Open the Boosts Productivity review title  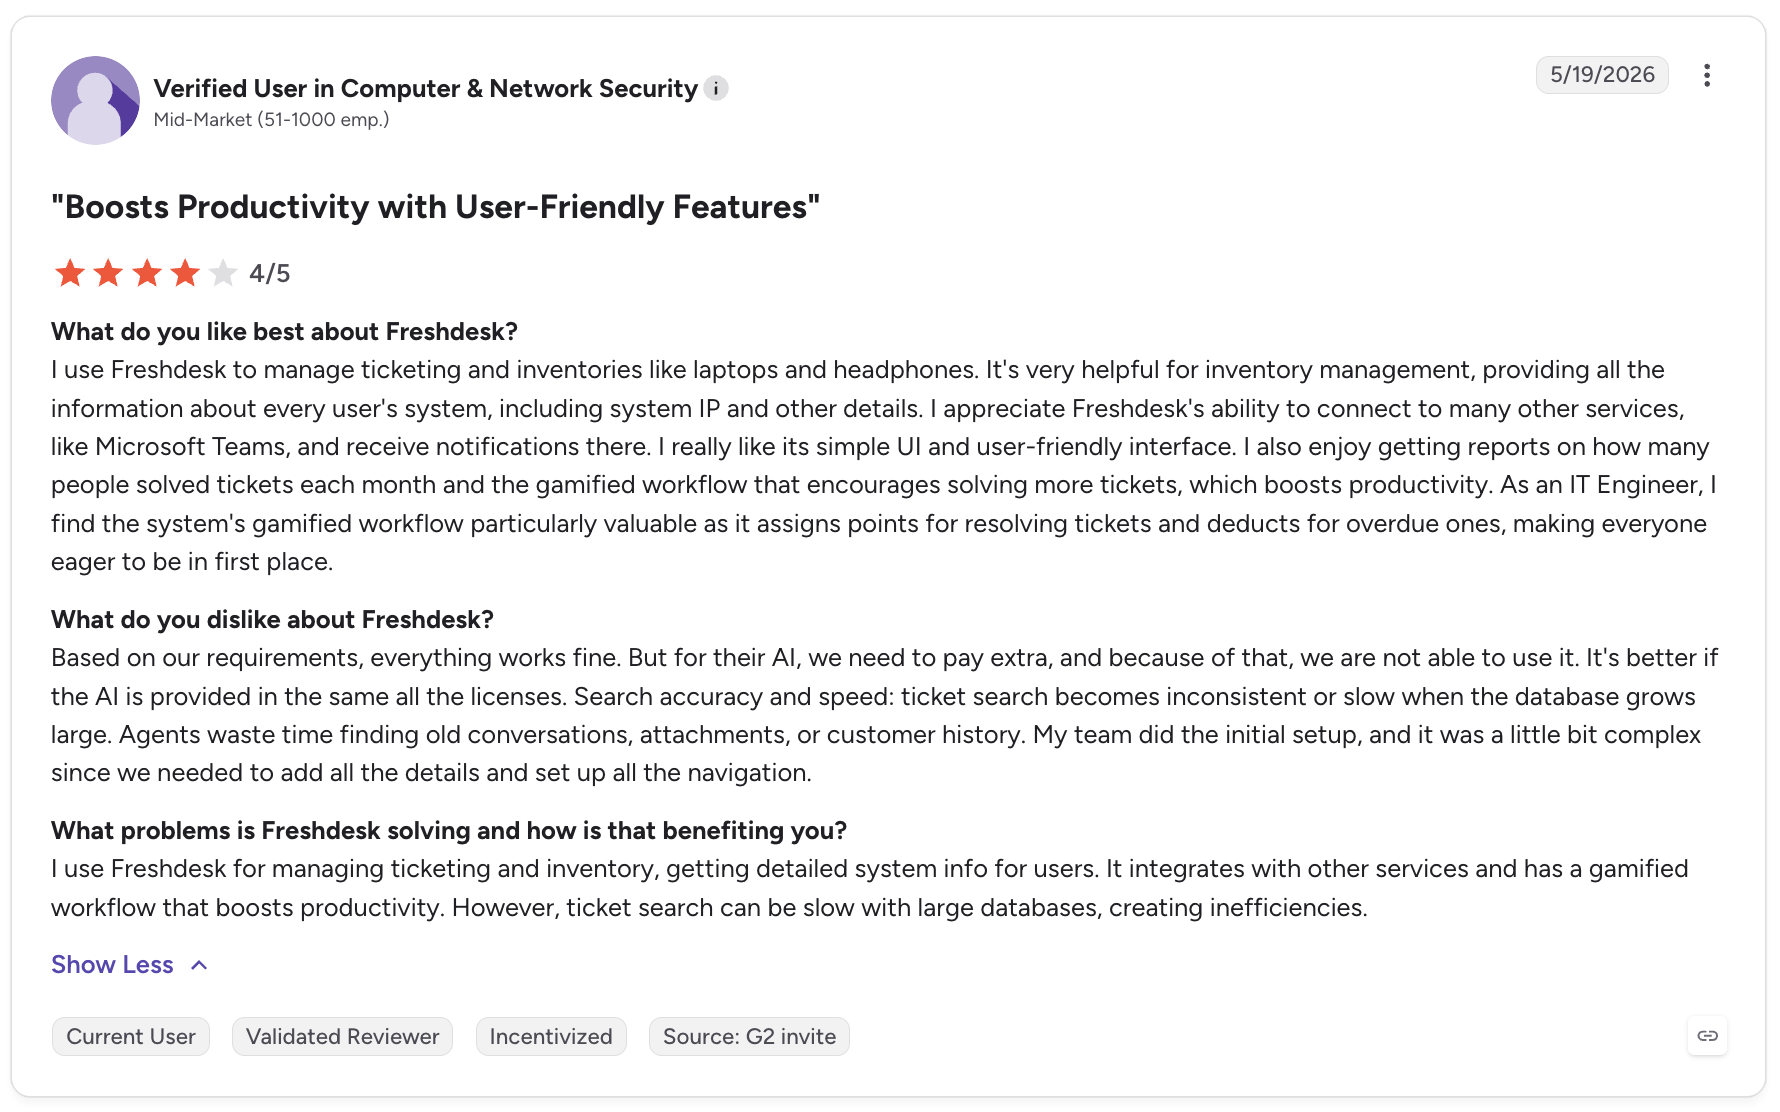tap(436, 207)
